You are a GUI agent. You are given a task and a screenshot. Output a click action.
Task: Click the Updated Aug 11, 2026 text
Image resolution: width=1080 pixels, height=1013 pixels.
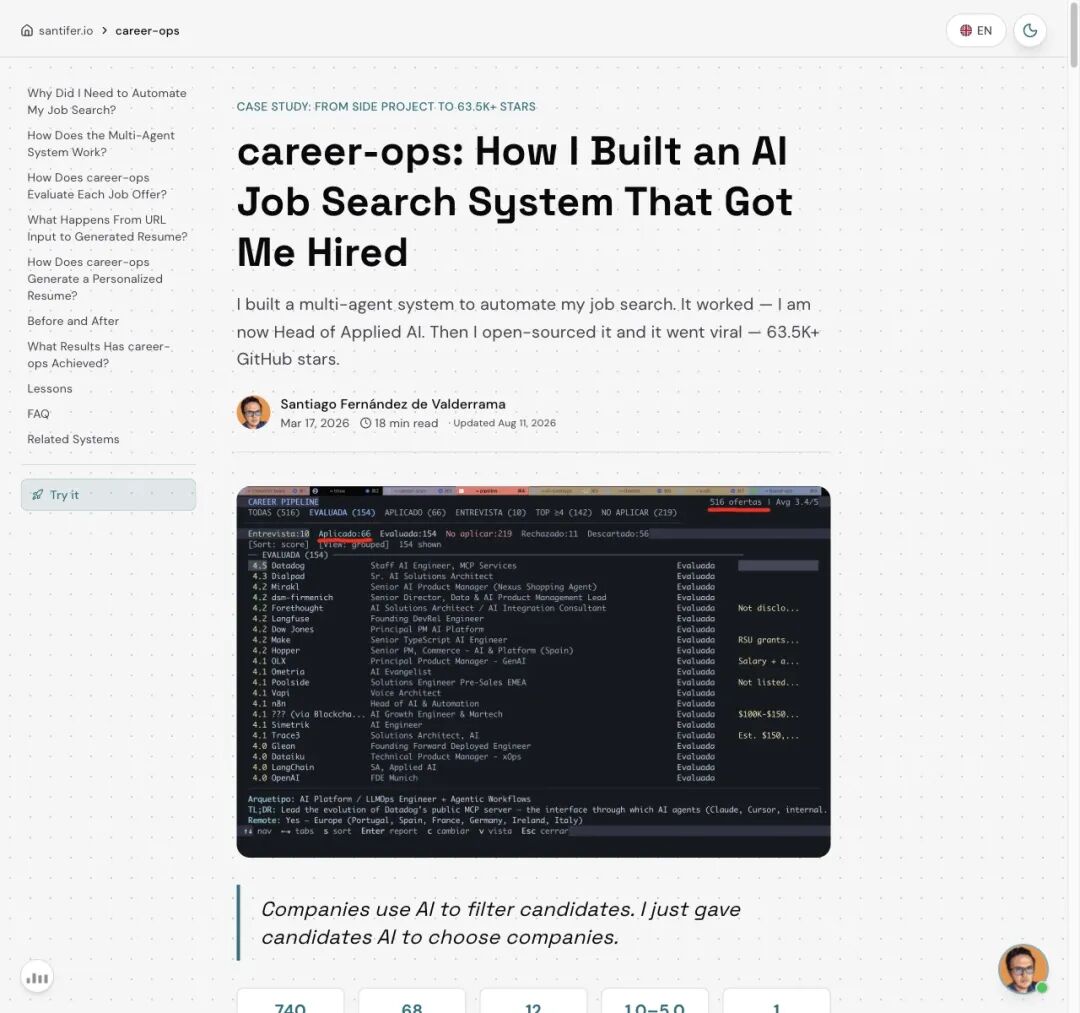[504, 423]
